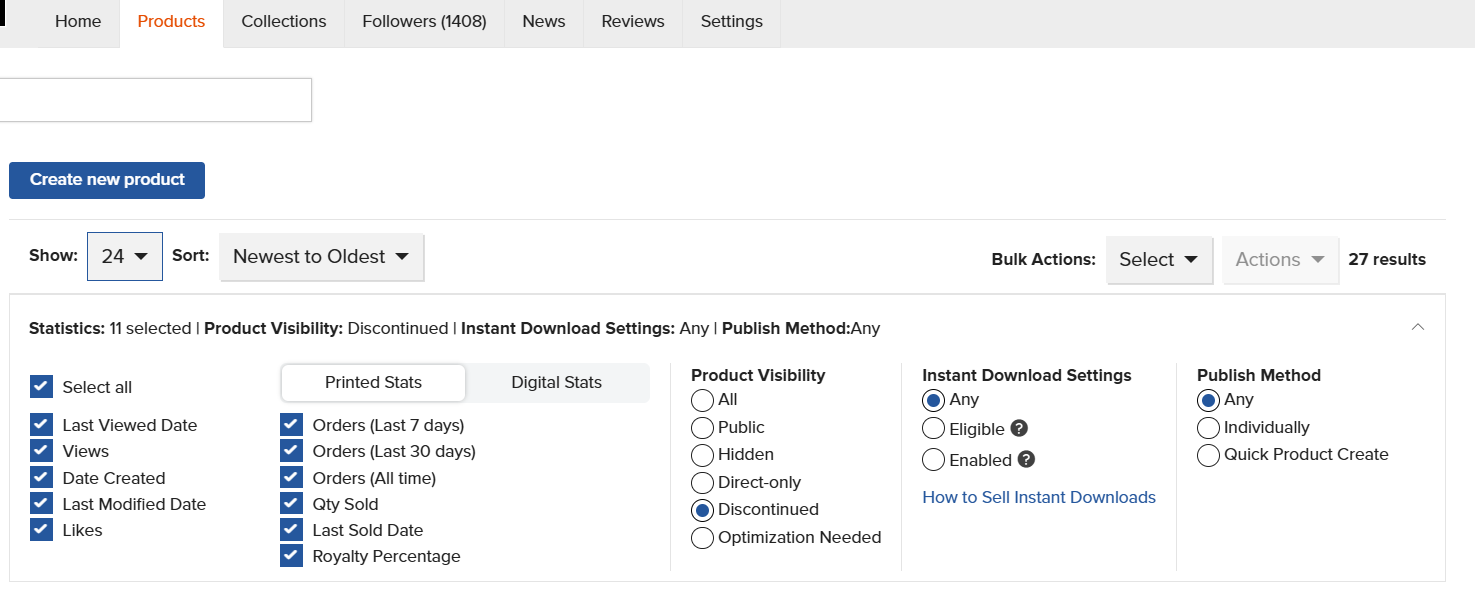The image size is (1475, 591).
Task: Uncheck Last Modified Date checkbox
Action: 41,504
